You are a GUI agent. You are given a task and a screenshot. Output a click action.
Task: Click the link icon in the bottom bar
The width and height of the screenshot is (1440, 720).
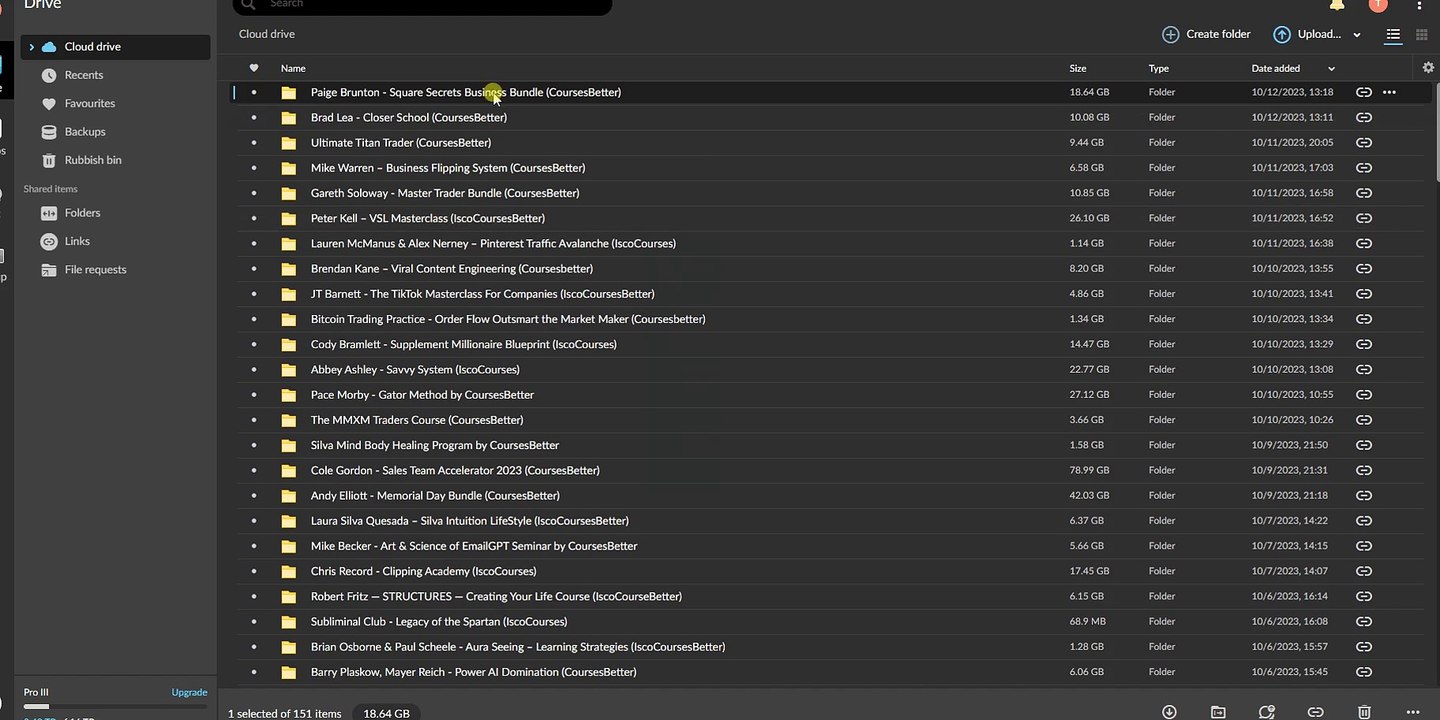[1316, 712]
